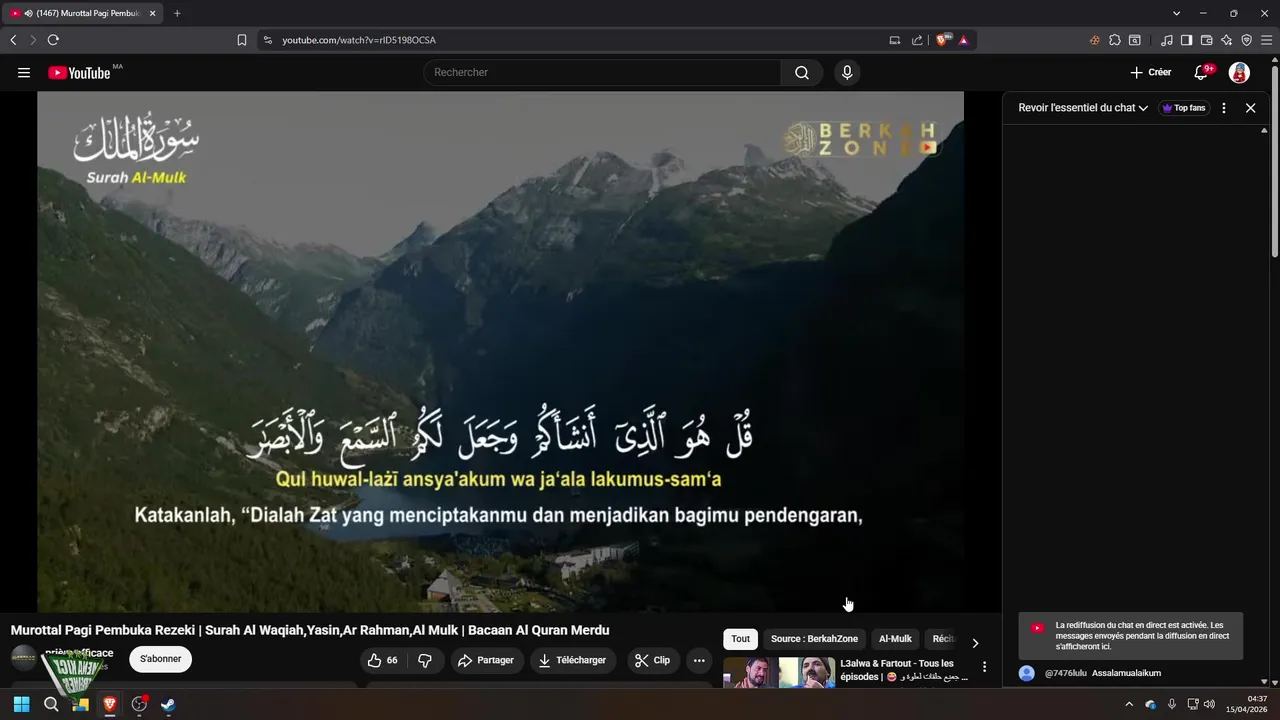Select the 'Source : BerkahZone' chip
1280x720 pixels.
coord(814,639)
